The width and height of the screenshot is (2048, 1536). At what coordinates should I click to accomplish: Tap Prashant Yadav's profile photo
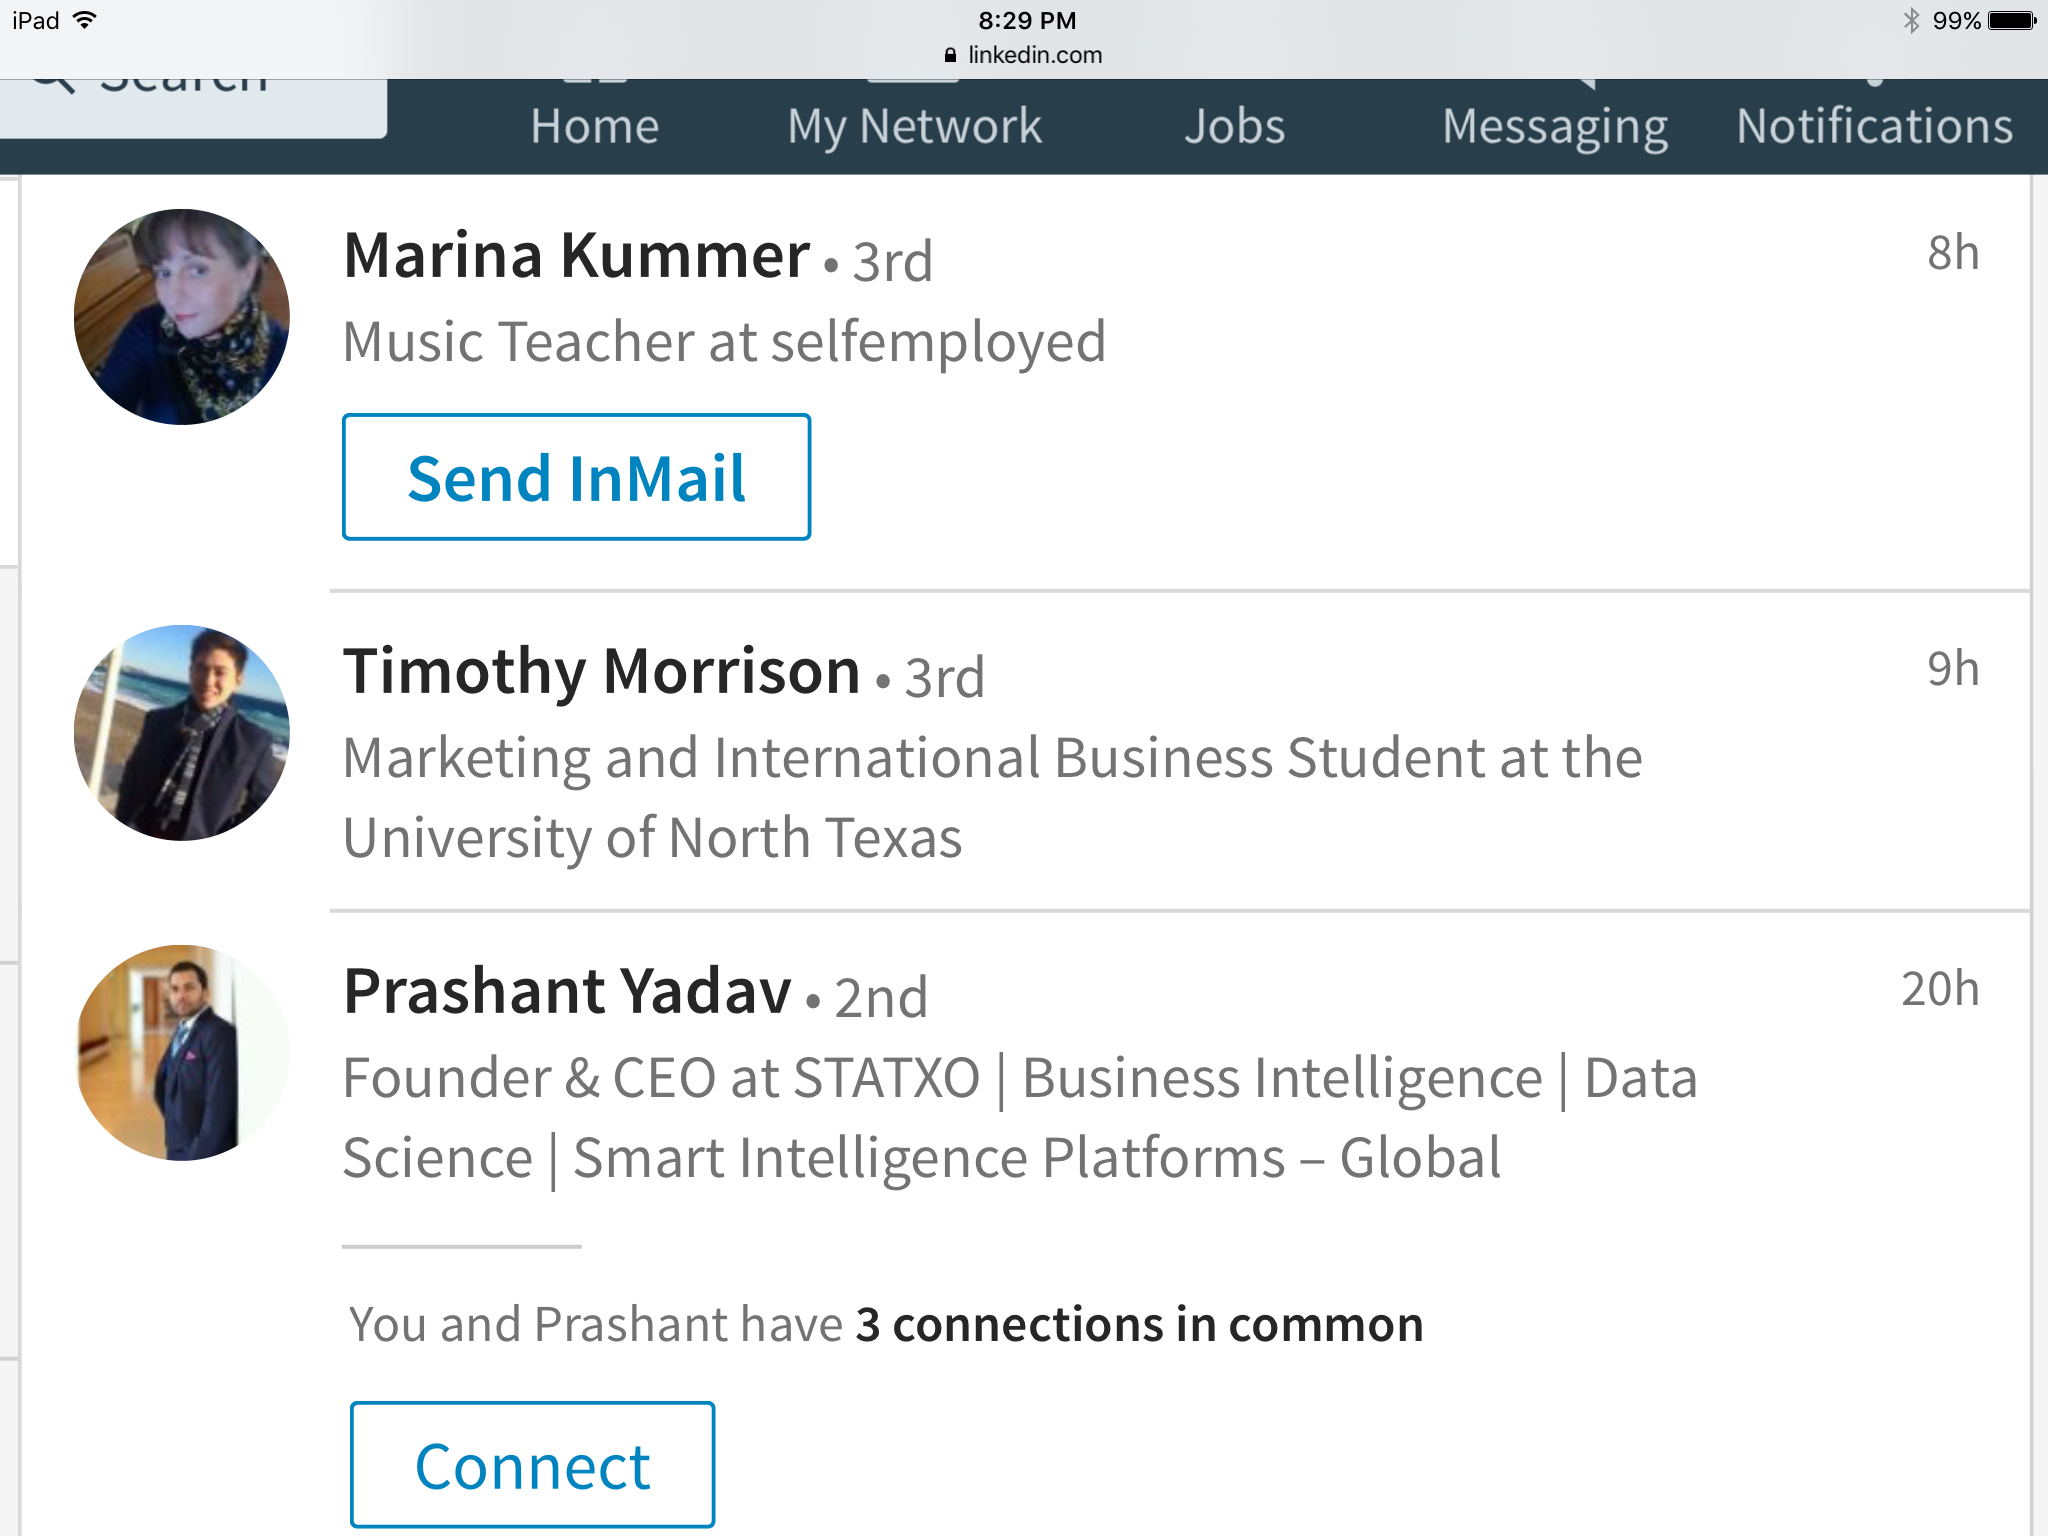pos(182,1052)
